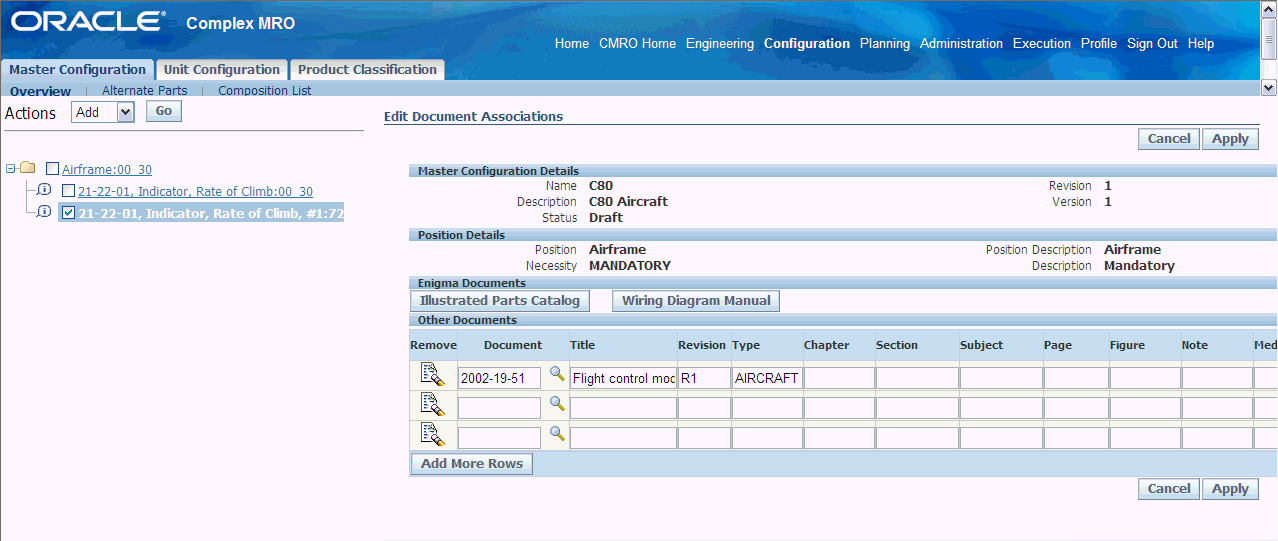Go to Home in the top menu

pyautogui.click(x=572, y=43)
